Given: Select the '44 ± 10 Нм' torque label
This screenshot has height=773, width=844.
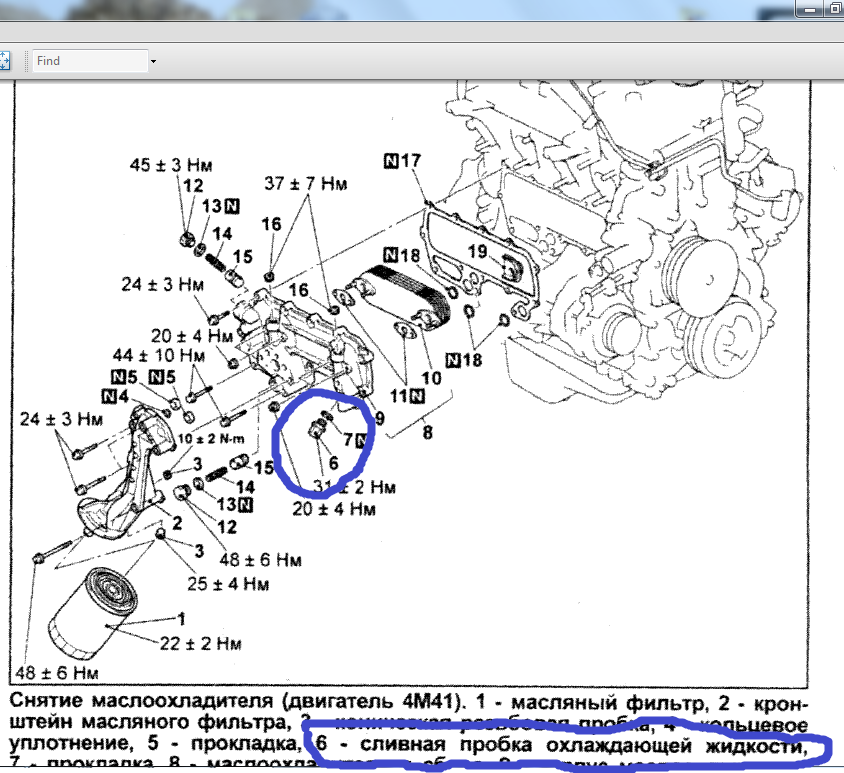Looking at the screenshot, I should point(159,355).
